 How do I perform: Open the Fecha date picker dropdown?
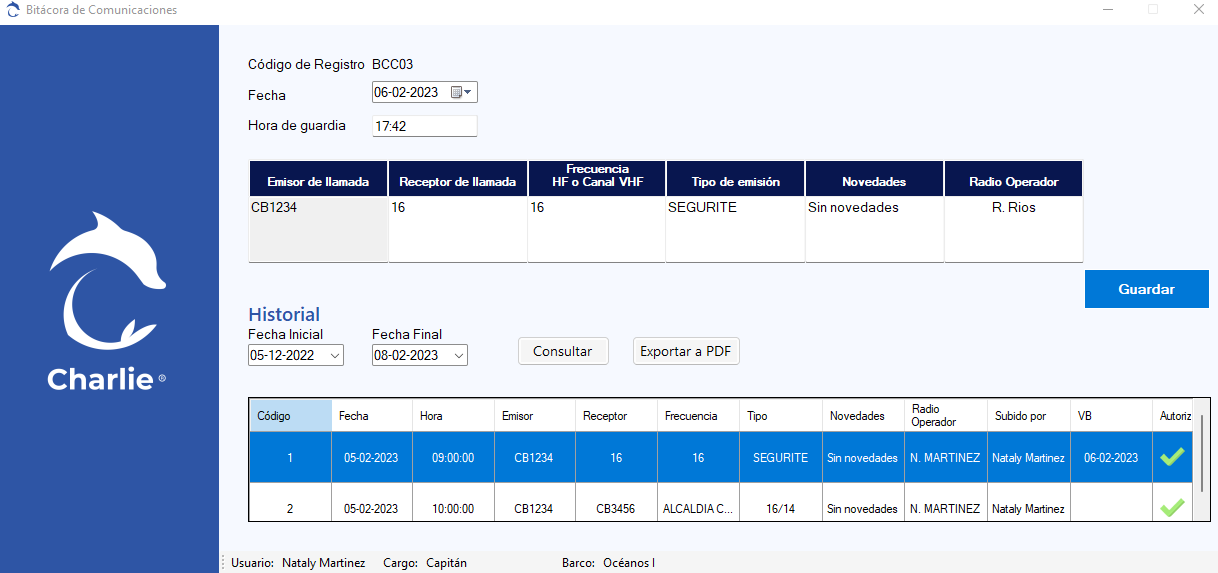[x=468, y=93]
